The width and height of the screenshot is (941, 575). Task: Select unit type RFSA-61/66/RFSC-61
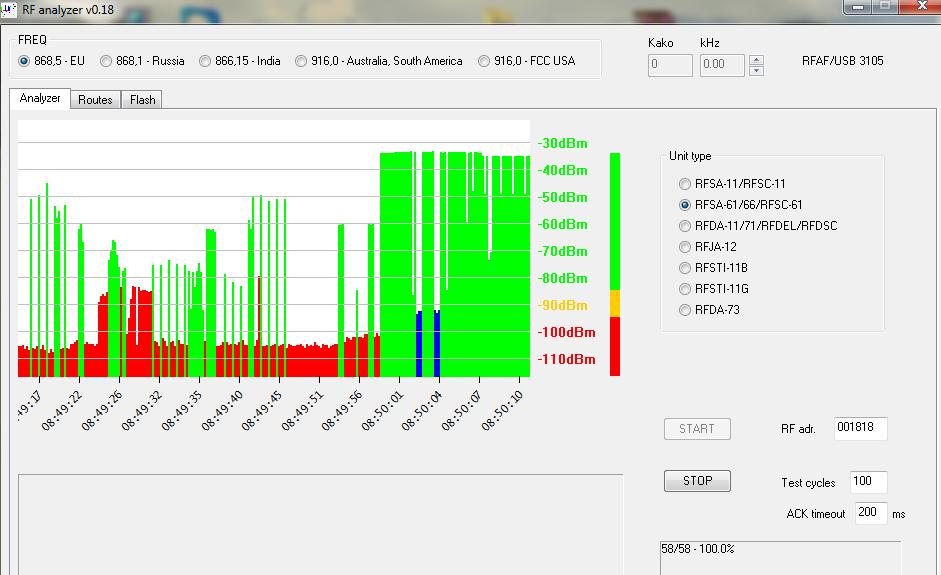(741, 205)
